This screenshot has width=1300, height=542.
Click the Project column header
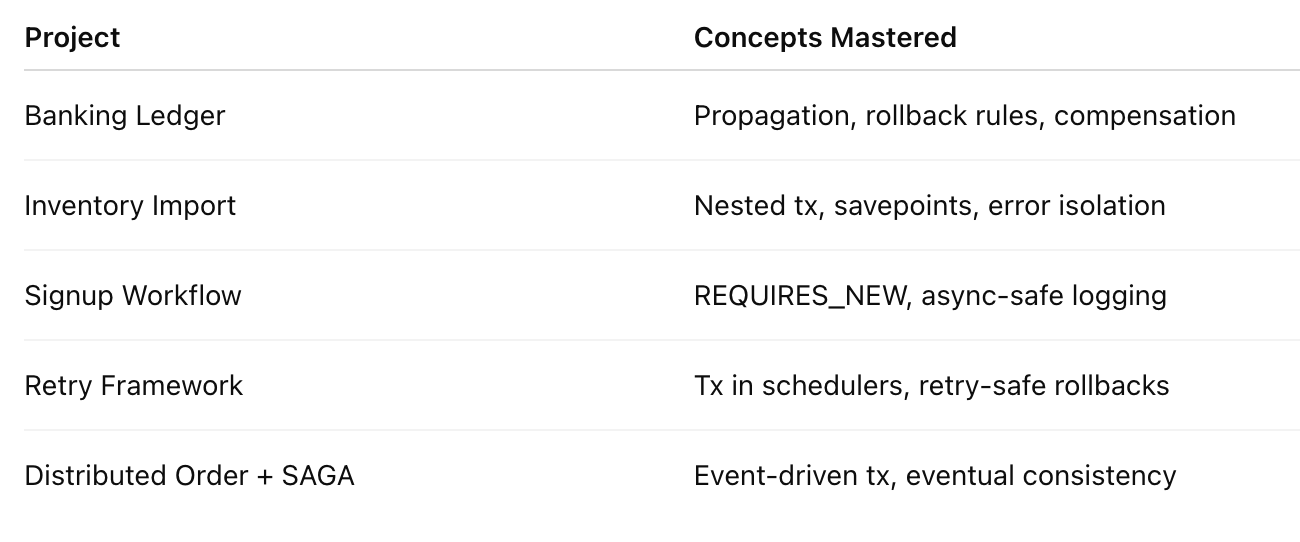pos(72,38)
